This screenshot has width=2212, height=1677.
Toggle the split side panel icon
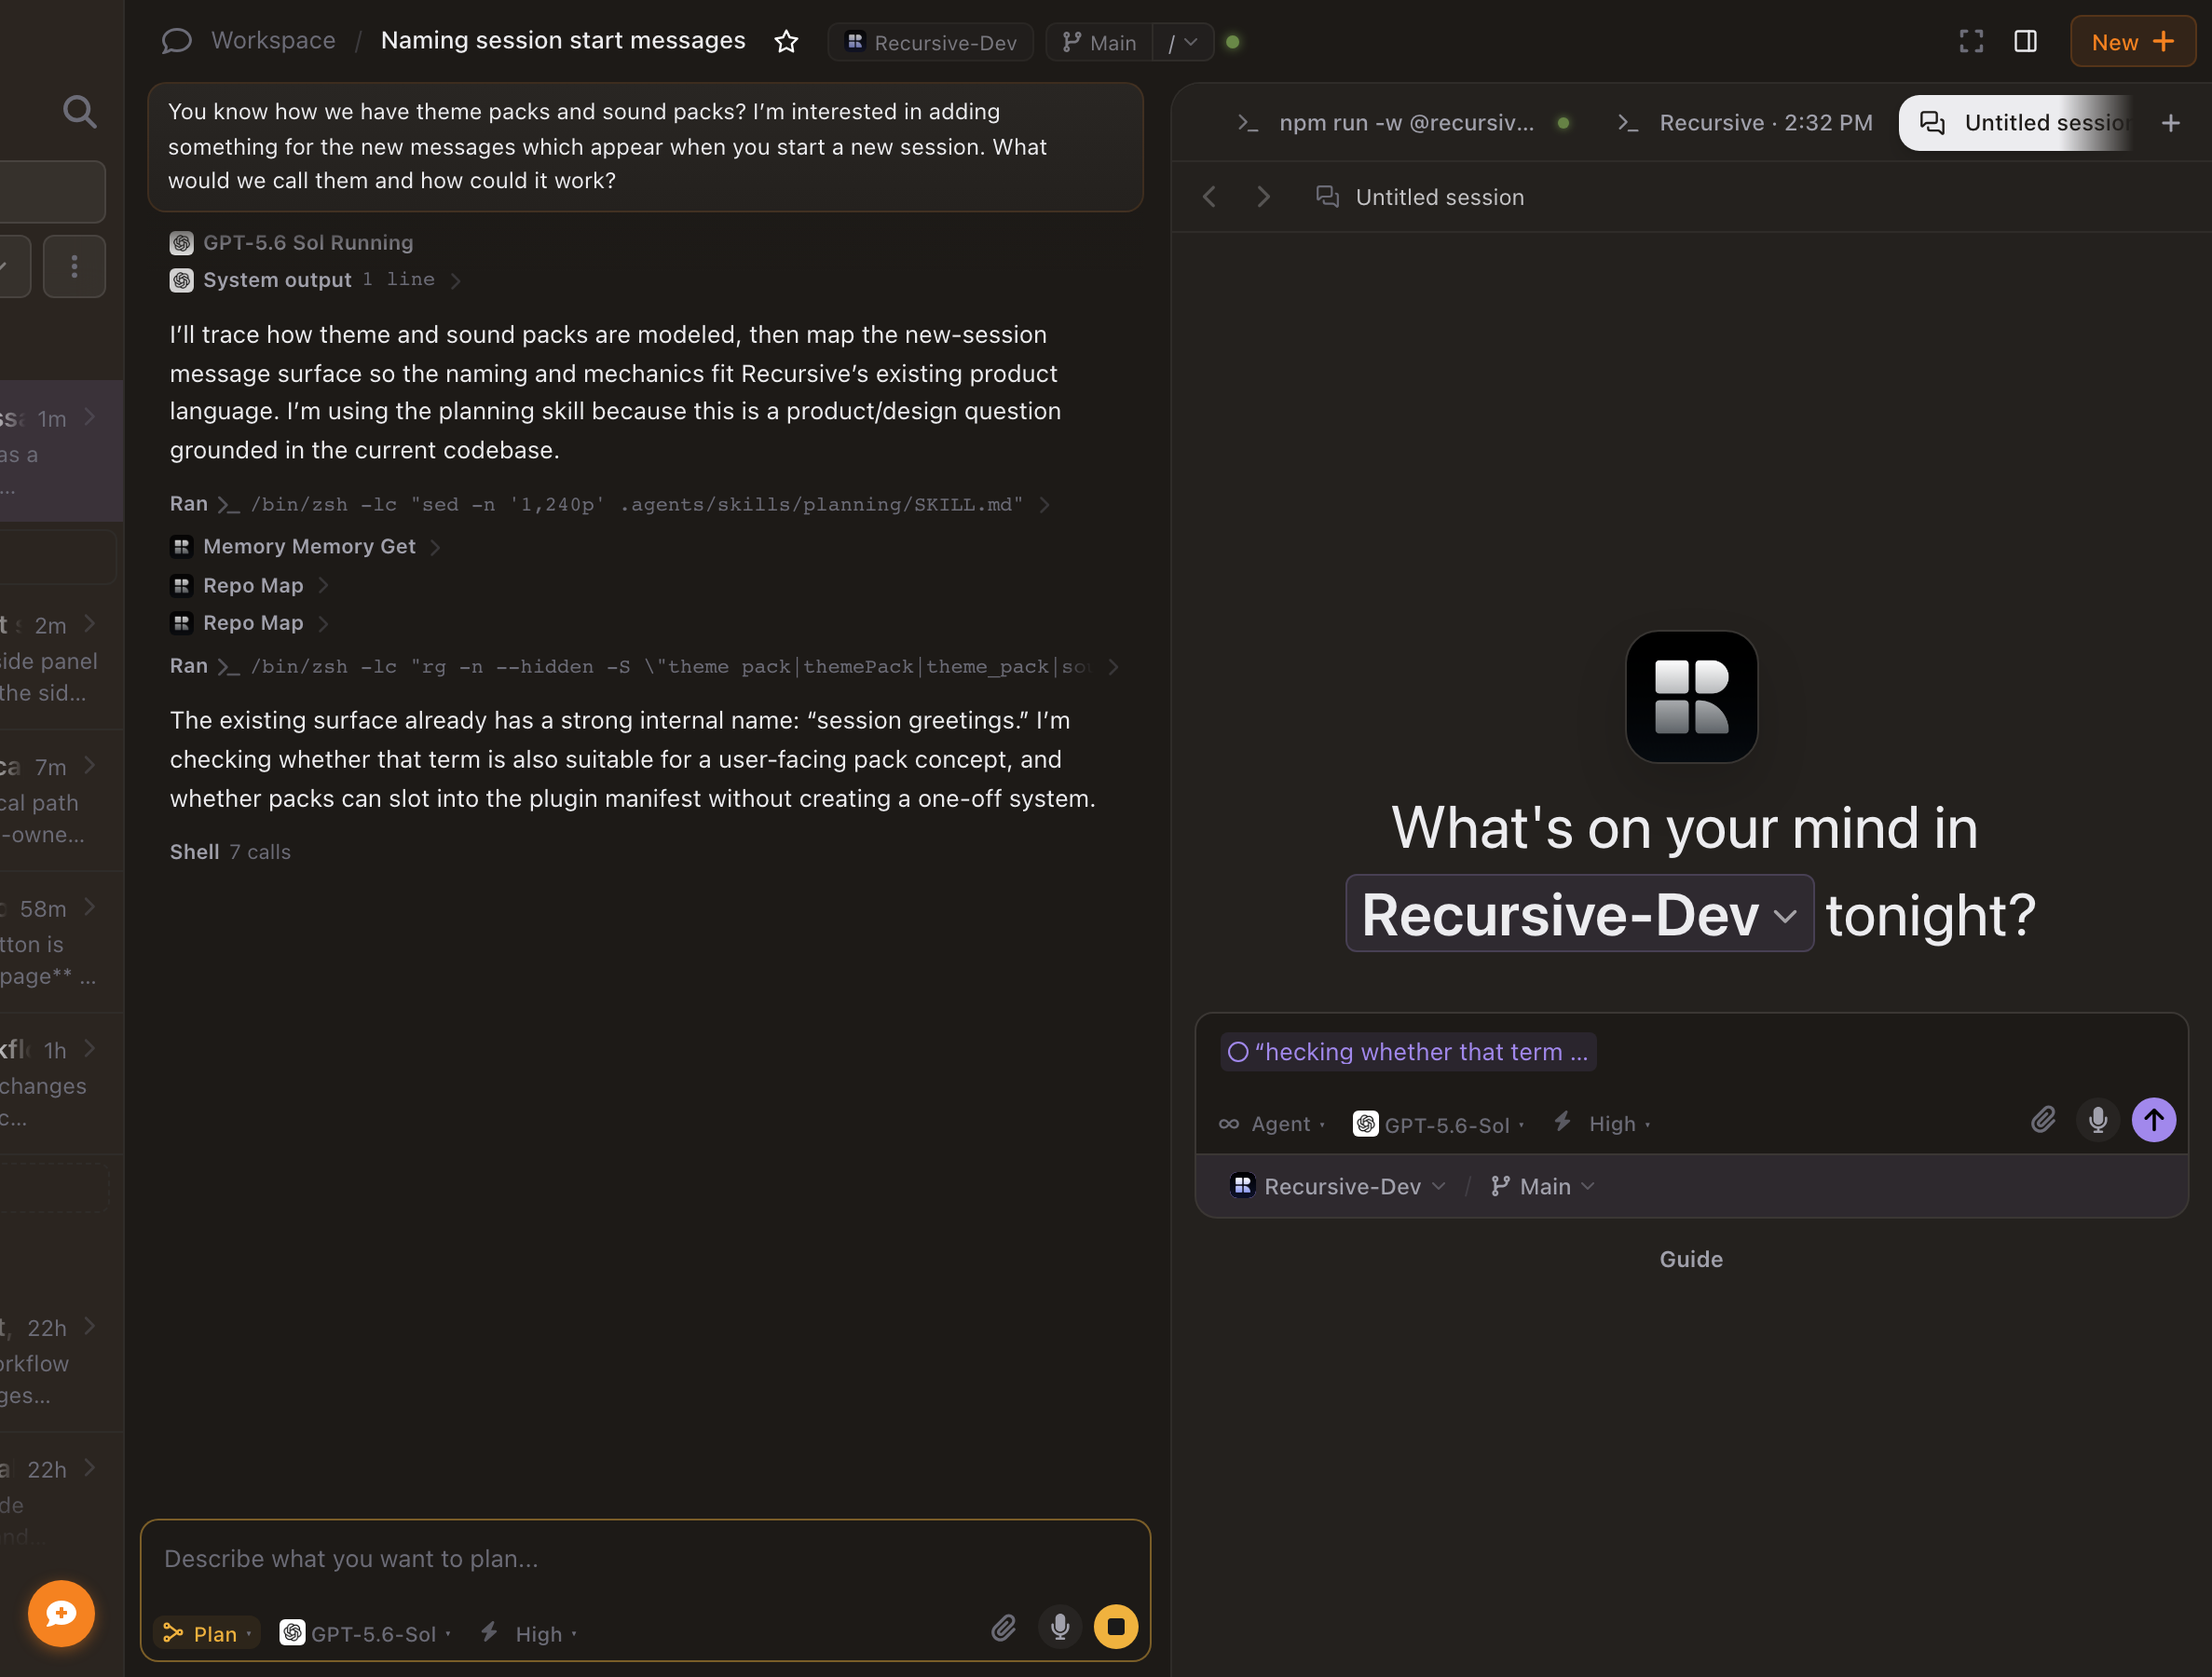tap(2025, 41)
